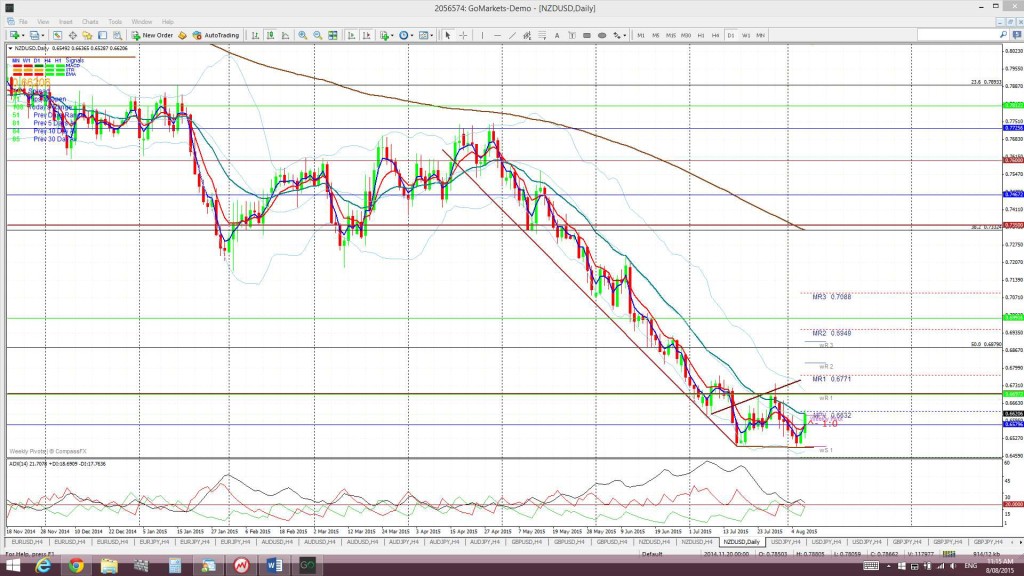This screenshot has width=1024, height=576.
Task: Click the MR3 0.7088 pivot label
Action: pos(831,296)
